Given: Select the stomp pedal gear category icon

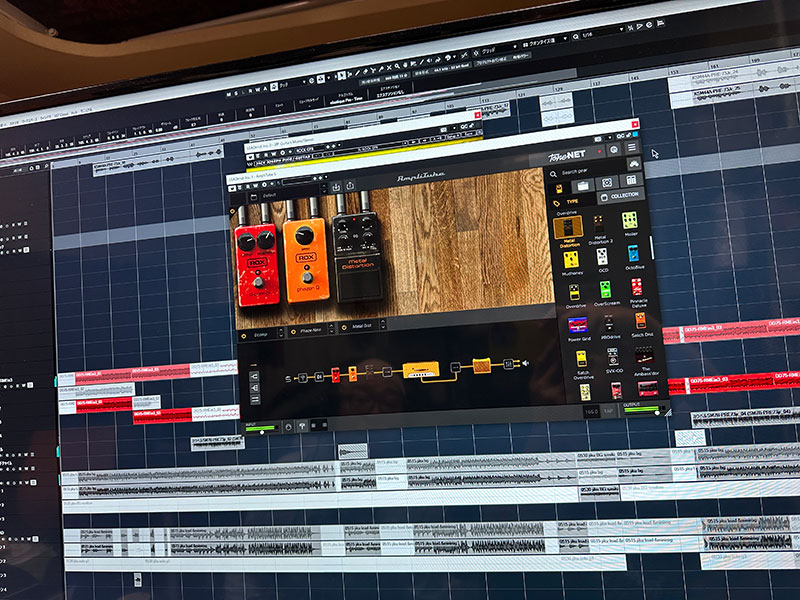Looking at the screenshot, I should [560, 189].
